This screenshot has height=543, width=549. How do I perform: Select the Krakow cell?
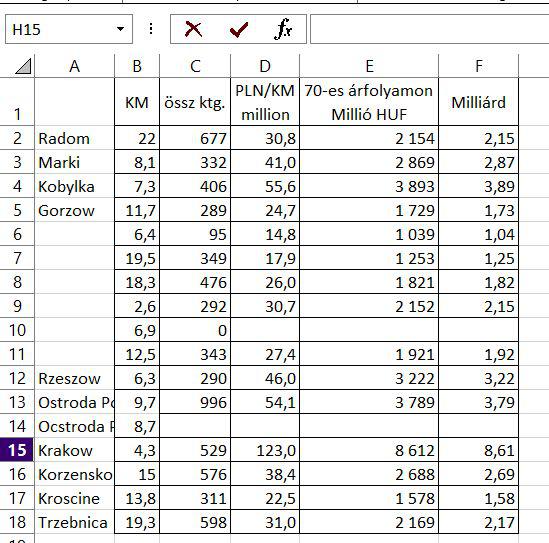(x=75, y=450)
